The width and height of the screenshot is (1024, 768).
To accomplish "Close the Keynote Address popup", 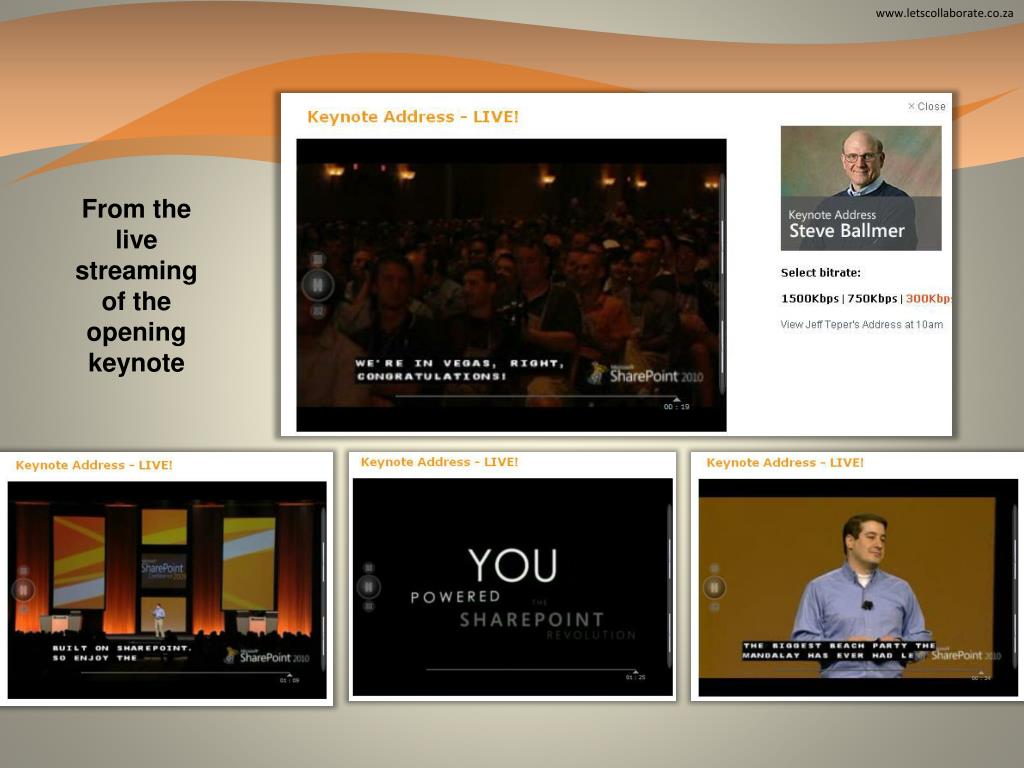I will coord(927,106).
